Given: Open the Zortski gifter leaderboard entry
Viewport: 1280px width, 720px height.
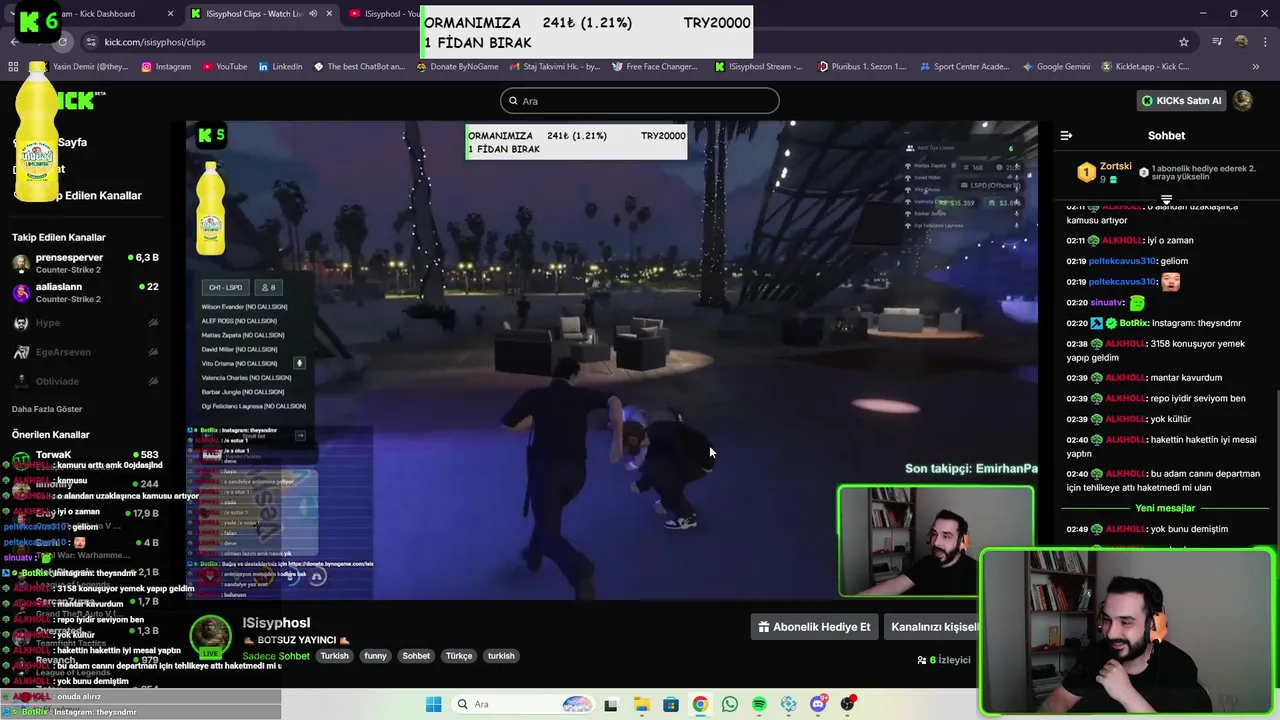Looking at the screenshot, I should click(x=1103, y=172).
